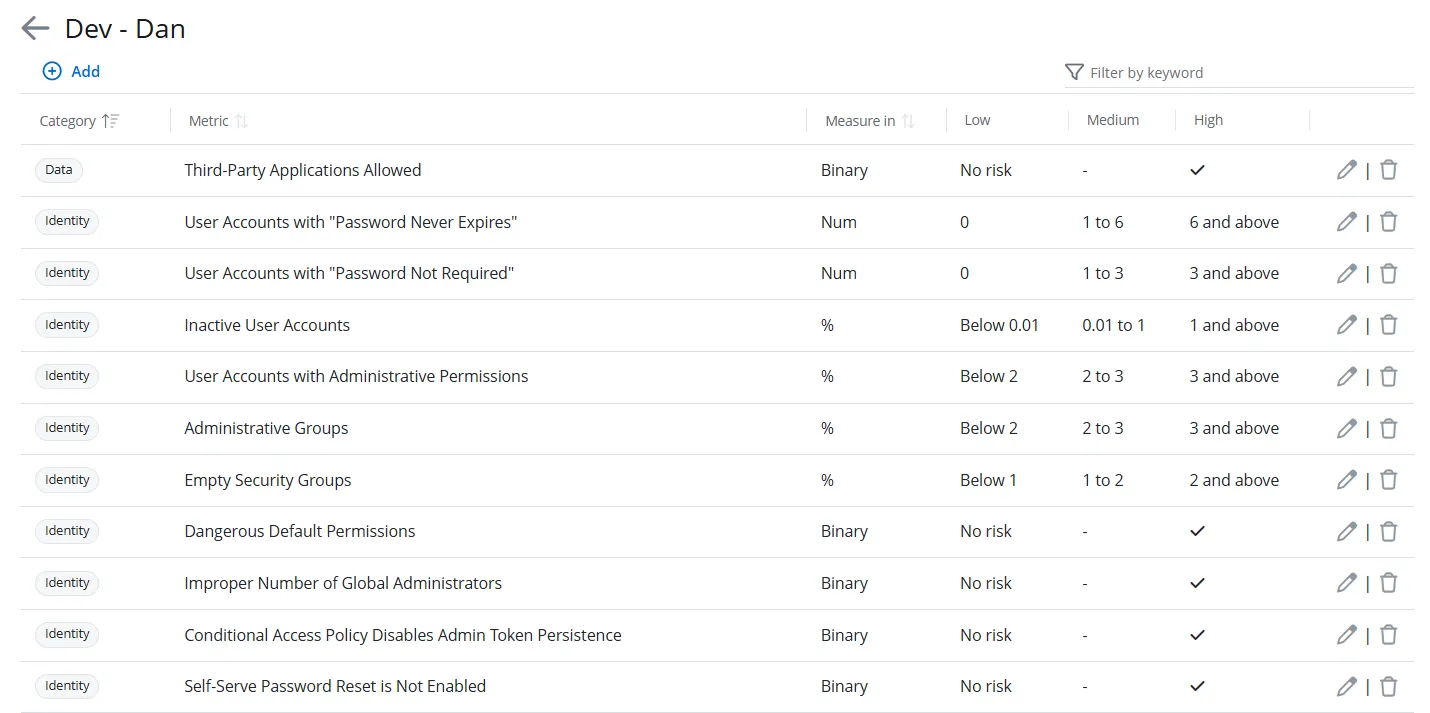Edit the Inactive User Accounts metric
Screen dimensions: 1430x713
coord(1347,325)
